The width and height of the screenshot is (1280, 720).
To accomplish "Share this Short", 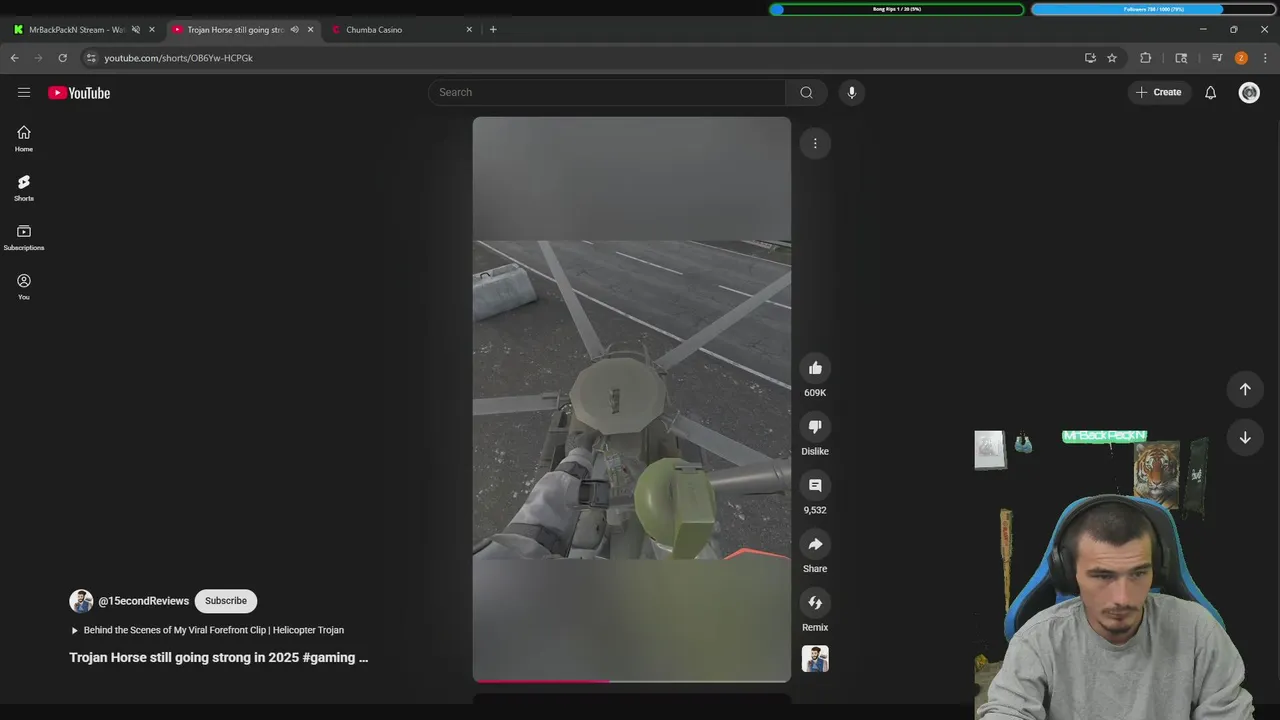I will point(815,544).
